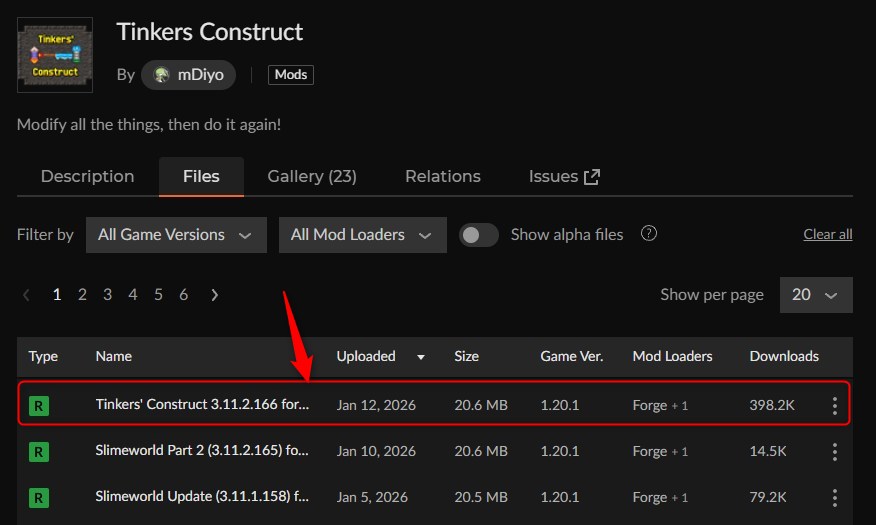Open more options for Slimeworld Update row
Viewport: 876px width, 525px height.
[x=835, y=498]
